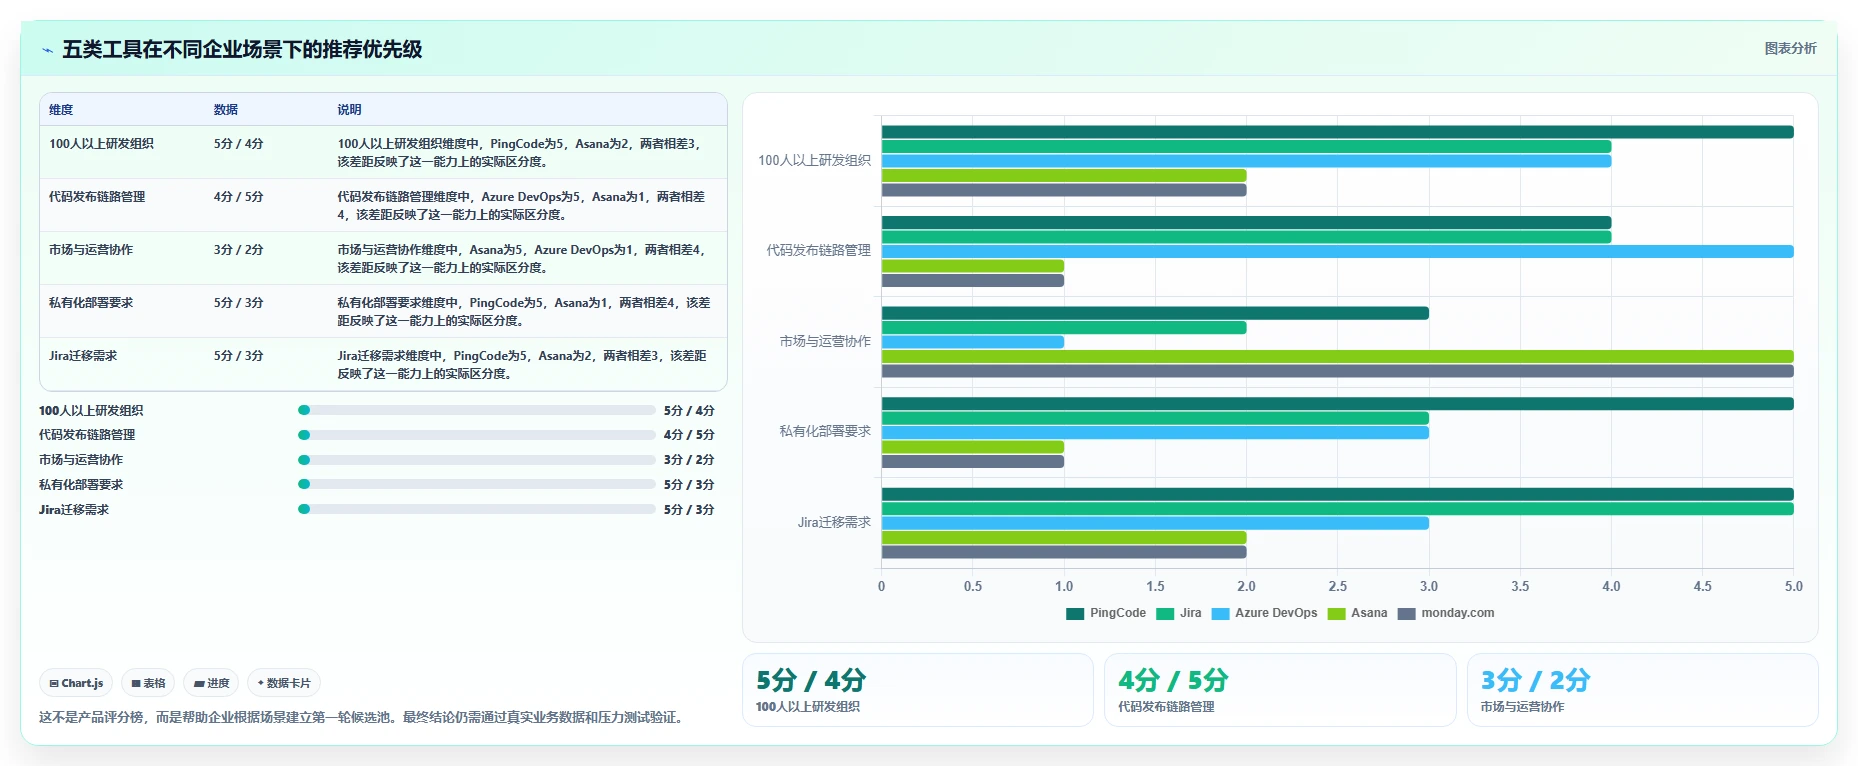Select the 100人以上研发组织 cell in the table
The width and height of the screenshot is (1858, 766).
(x=101, y=144)
